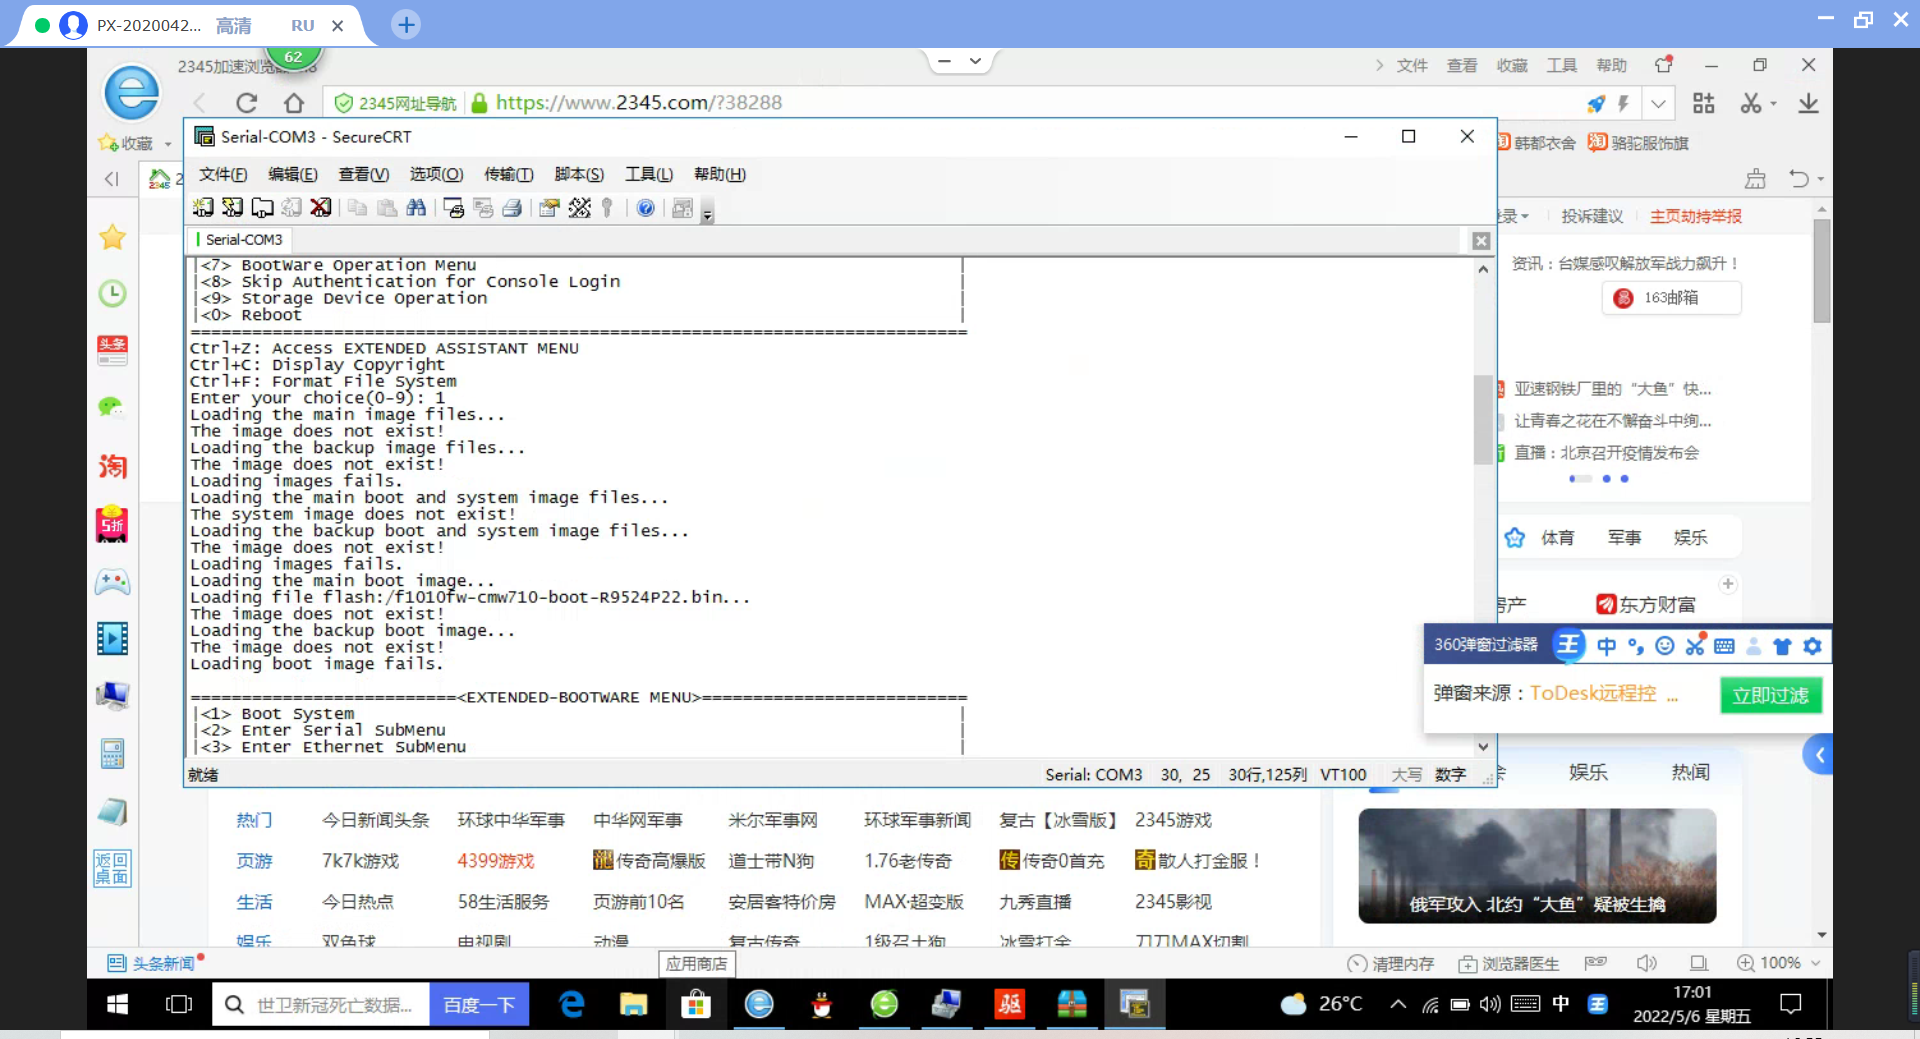The image size is (1920, 1039).
Task: Expand the address bar dropdown chevron
Action: [x=1659, y=104]
